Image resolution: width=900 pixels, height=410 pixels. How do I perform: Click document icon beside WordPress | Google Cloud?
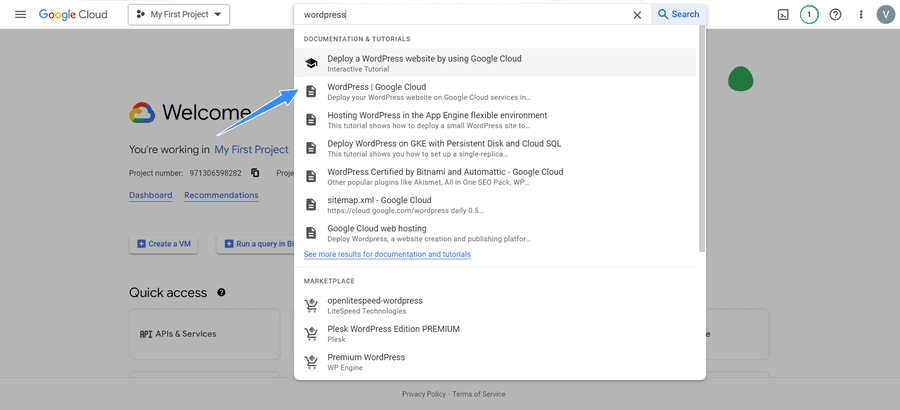click(x=311, y=91)
